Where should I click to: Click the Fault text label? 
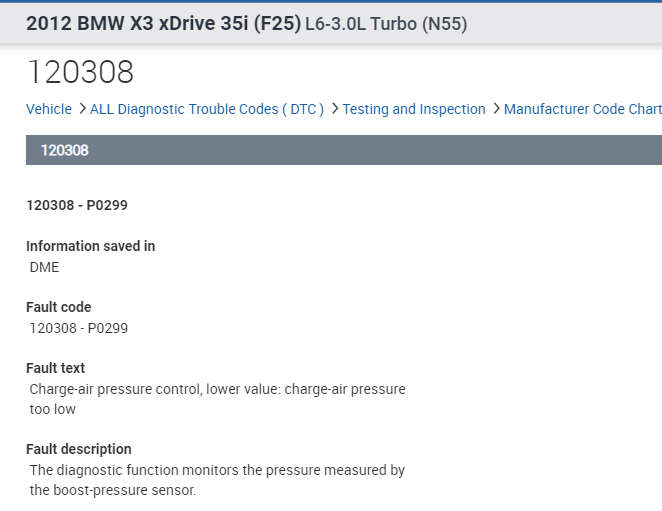[x=55, y=368]
